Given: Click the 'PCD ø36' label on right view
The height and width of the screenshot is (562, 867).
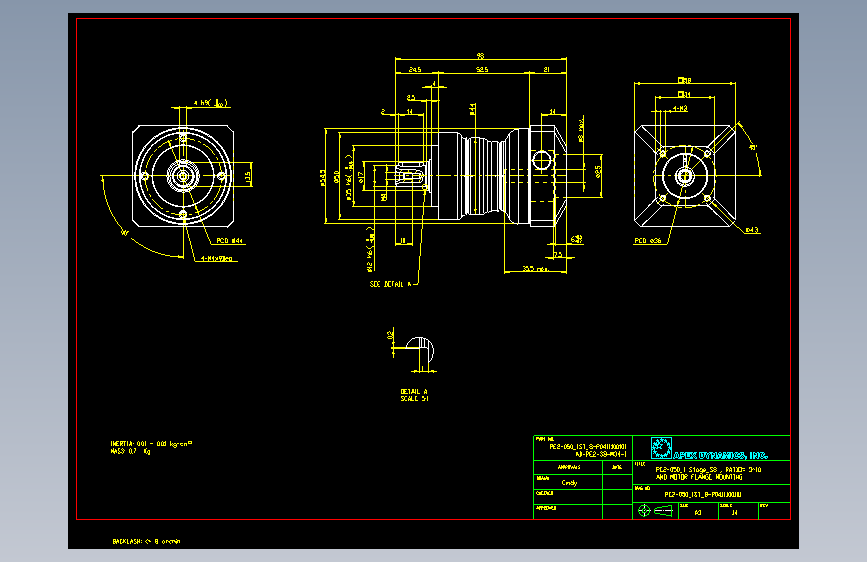Looking at the screenshot, I should [647, 241].
